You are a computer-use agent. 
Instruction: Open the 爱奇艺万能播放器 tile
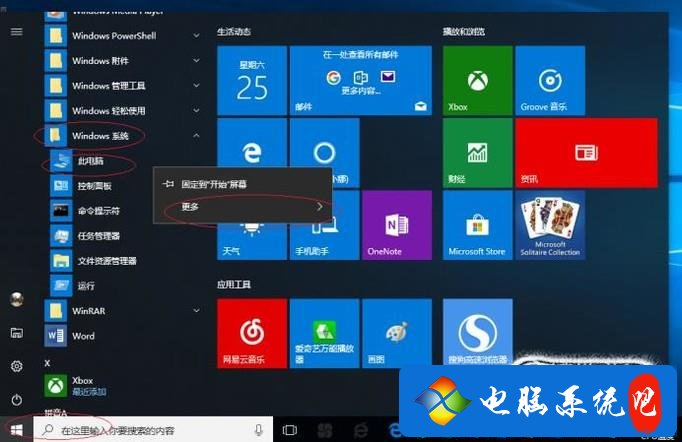(x=324, y=333)
